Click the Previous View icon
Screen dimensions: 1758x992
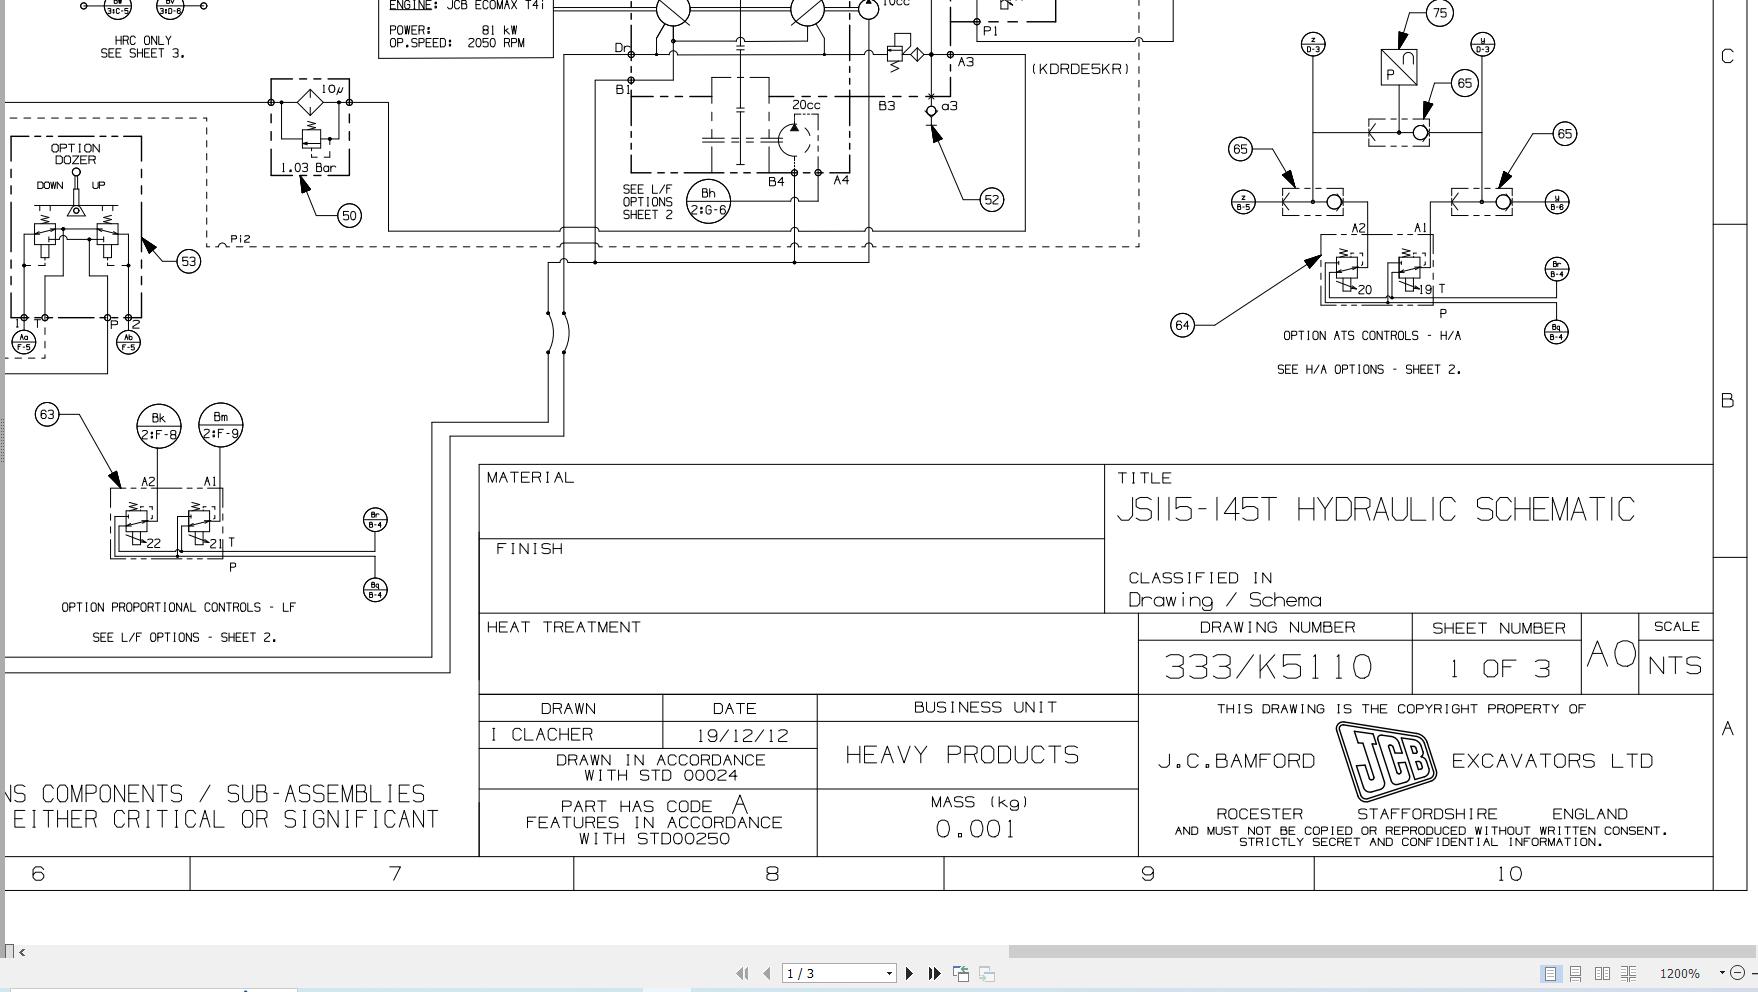pos(959,972)
